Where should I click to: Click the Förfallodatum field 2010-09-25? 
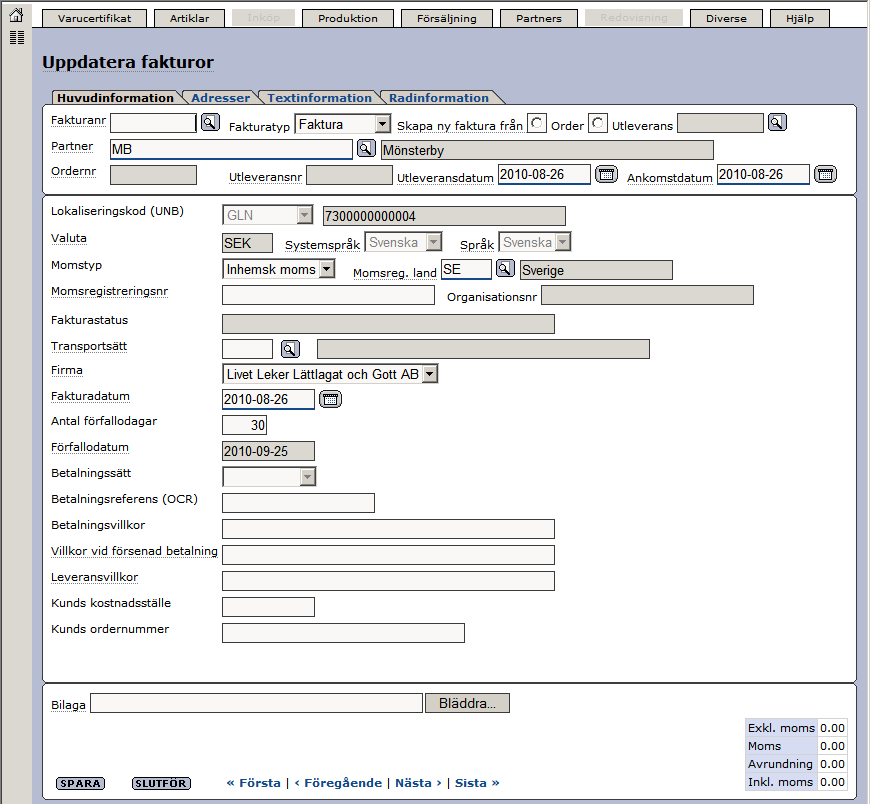click(268, 451)
